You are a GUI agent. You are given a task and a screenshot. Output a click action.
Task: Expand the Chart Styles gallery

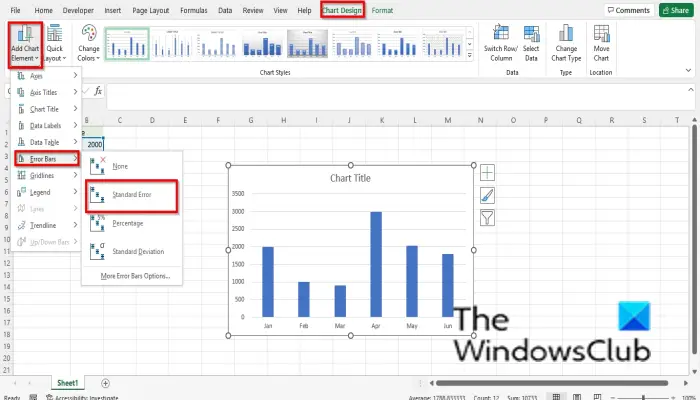point(470,55)
